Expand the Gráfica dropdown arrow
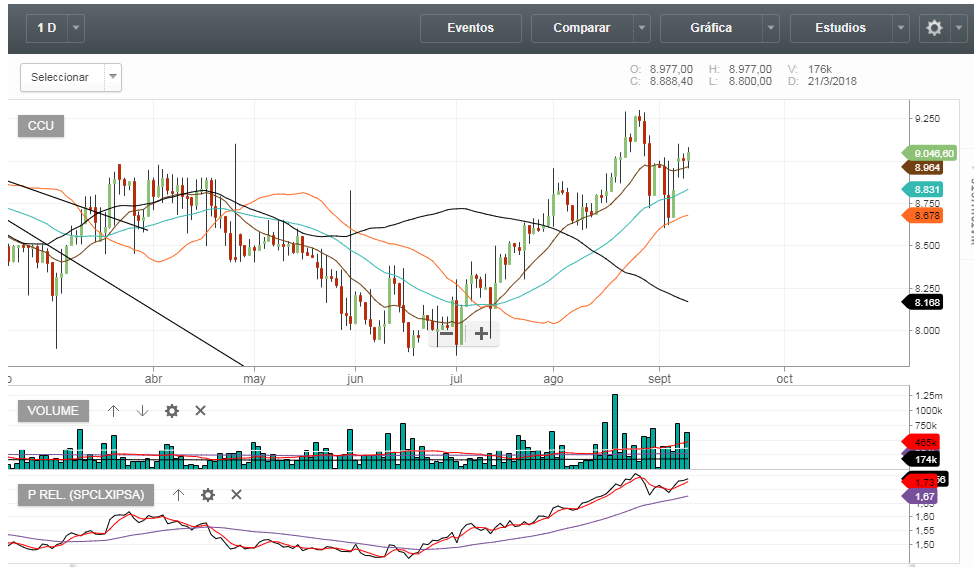Image resolution: width=974 pixels, height=567 pixels. point(771,28)
